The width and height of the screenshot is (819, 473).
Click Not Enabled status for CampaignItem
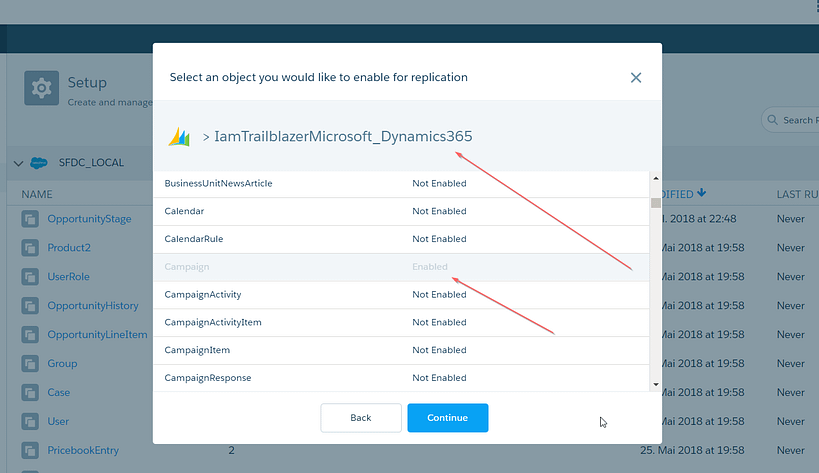pyautogui.click(x=439, y=350)
